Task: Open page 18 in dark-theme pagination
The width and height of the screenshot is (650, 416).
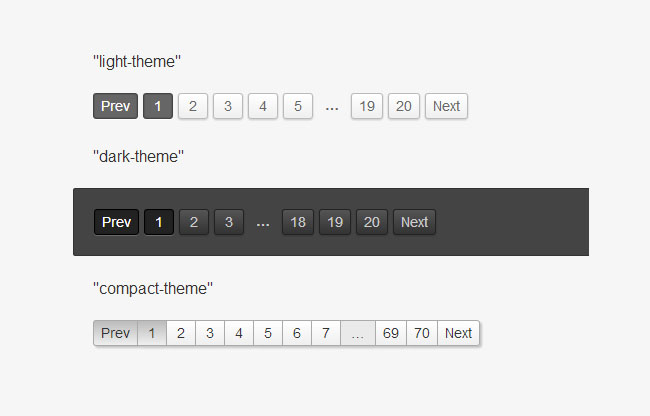Action: click(x=298, y=222)
